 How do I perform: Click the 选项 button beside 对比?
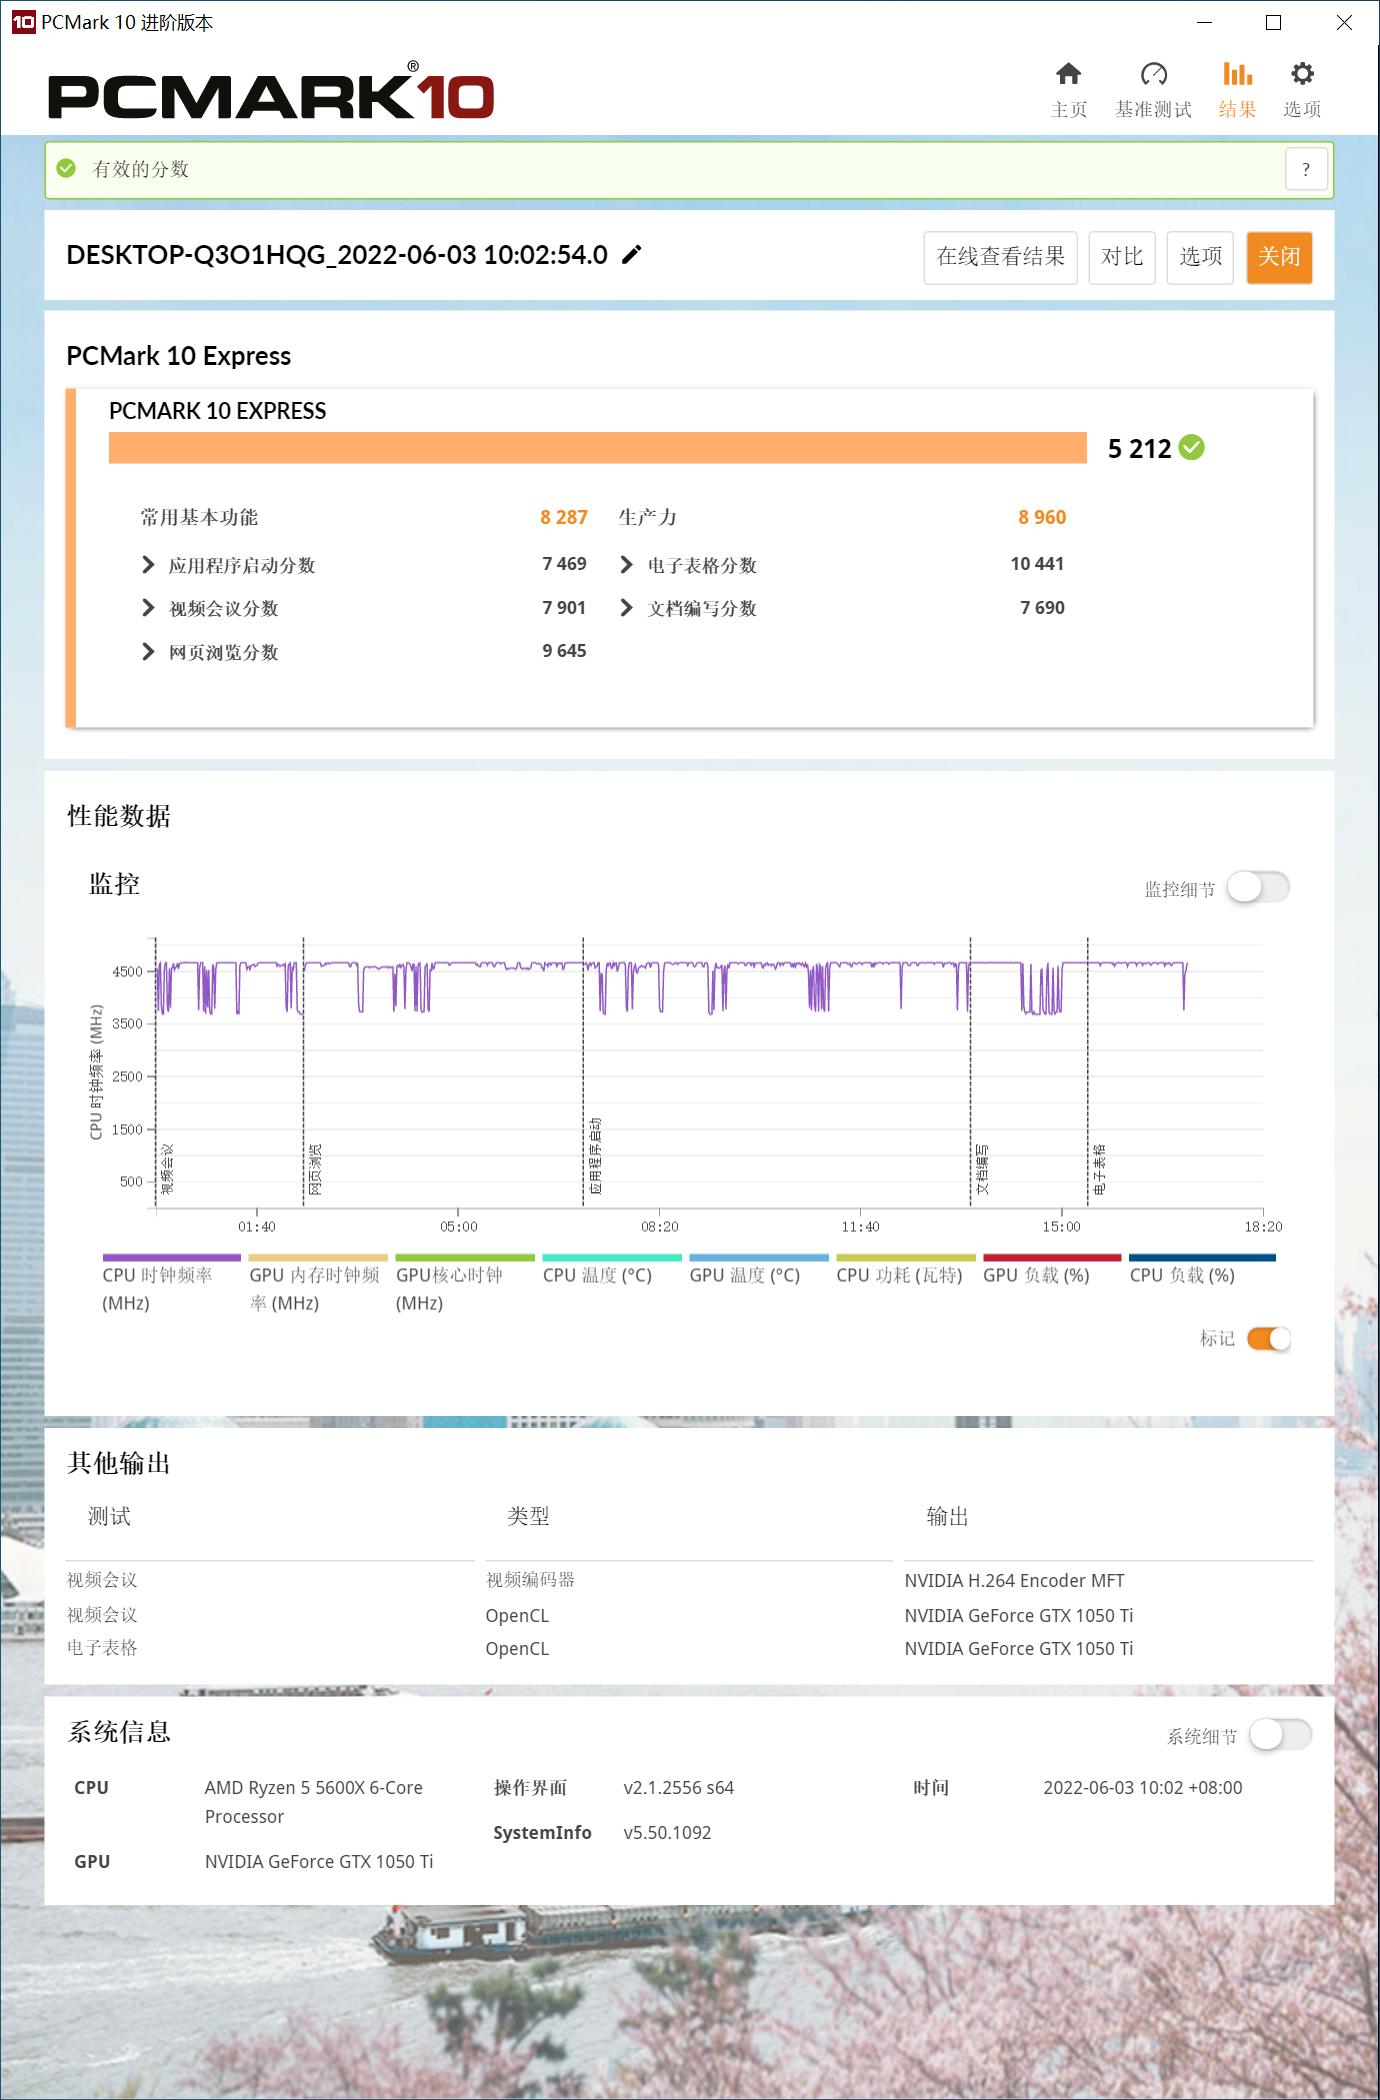[1200, 257]
